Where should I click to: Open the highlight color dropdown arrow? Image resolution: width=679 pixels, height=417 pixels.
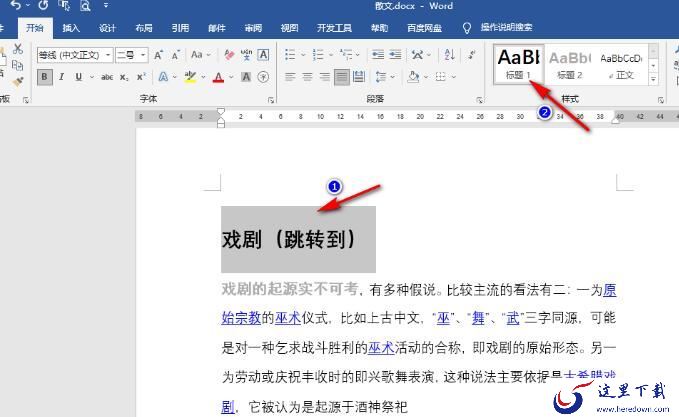click(203, 77)
